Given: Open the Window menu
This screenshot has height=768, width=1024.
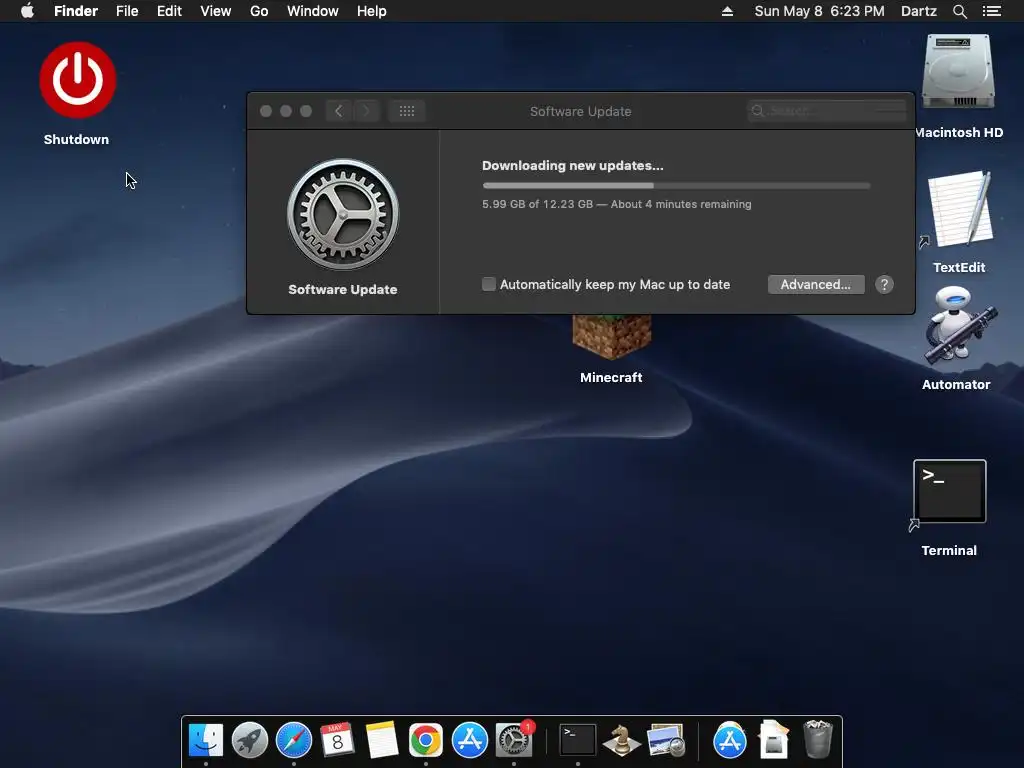Looking at the screenshot, I should (x=313, y=11).
